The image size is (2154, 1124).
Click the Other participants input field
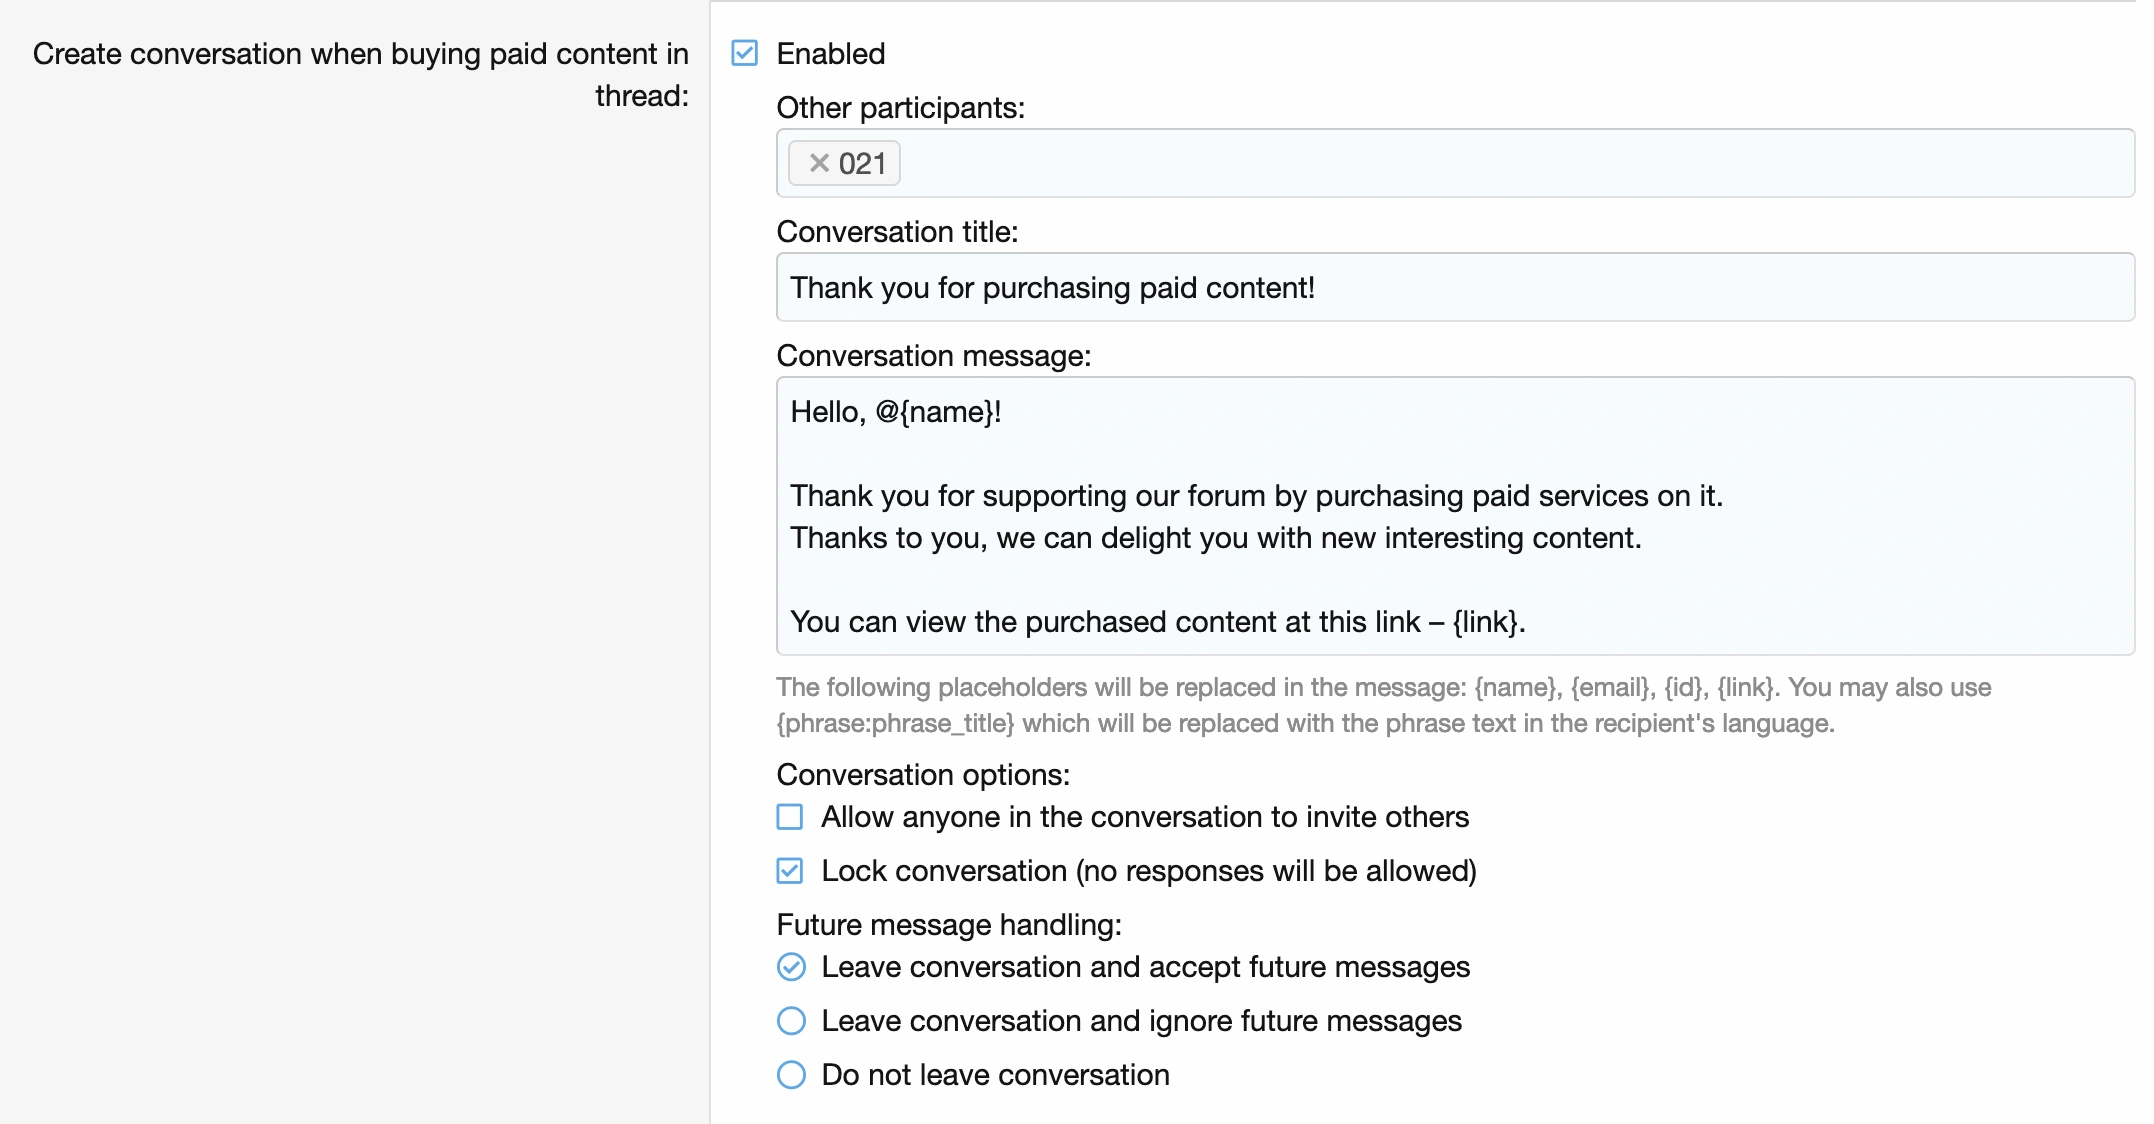pos(1500,163)
